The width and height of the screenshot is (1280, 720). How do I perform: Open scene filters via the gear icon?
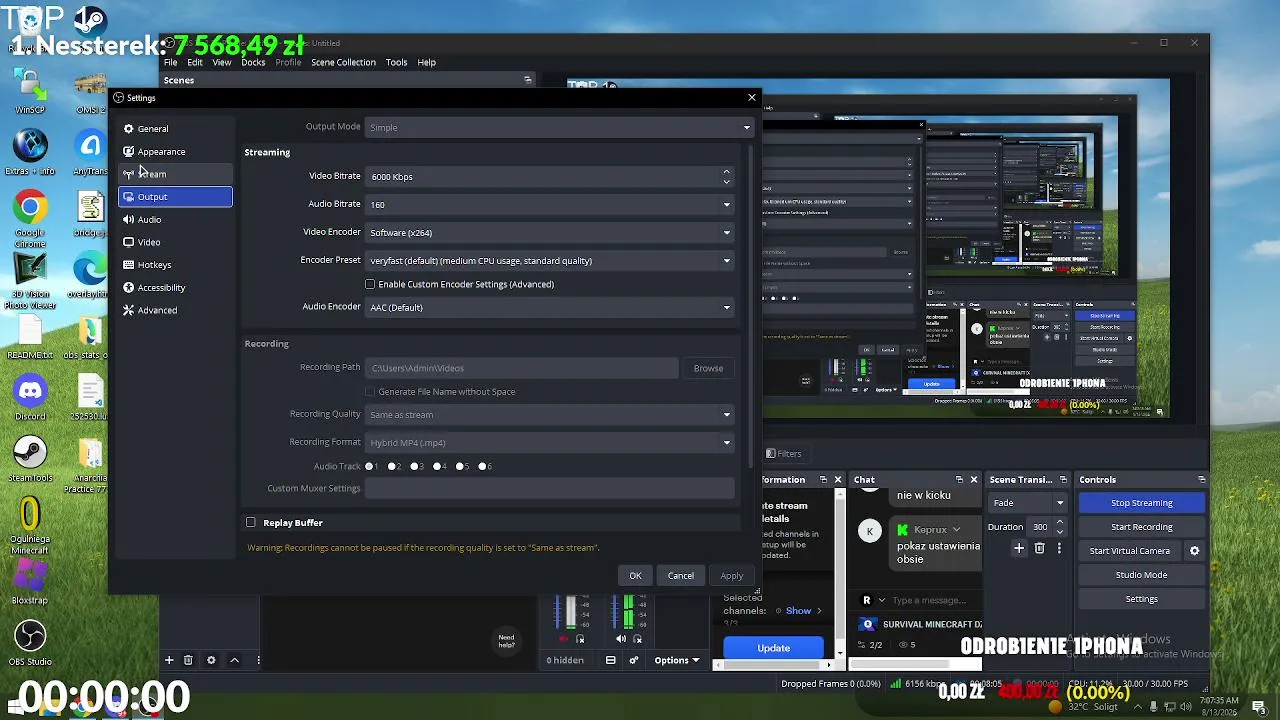pos(211,660)
